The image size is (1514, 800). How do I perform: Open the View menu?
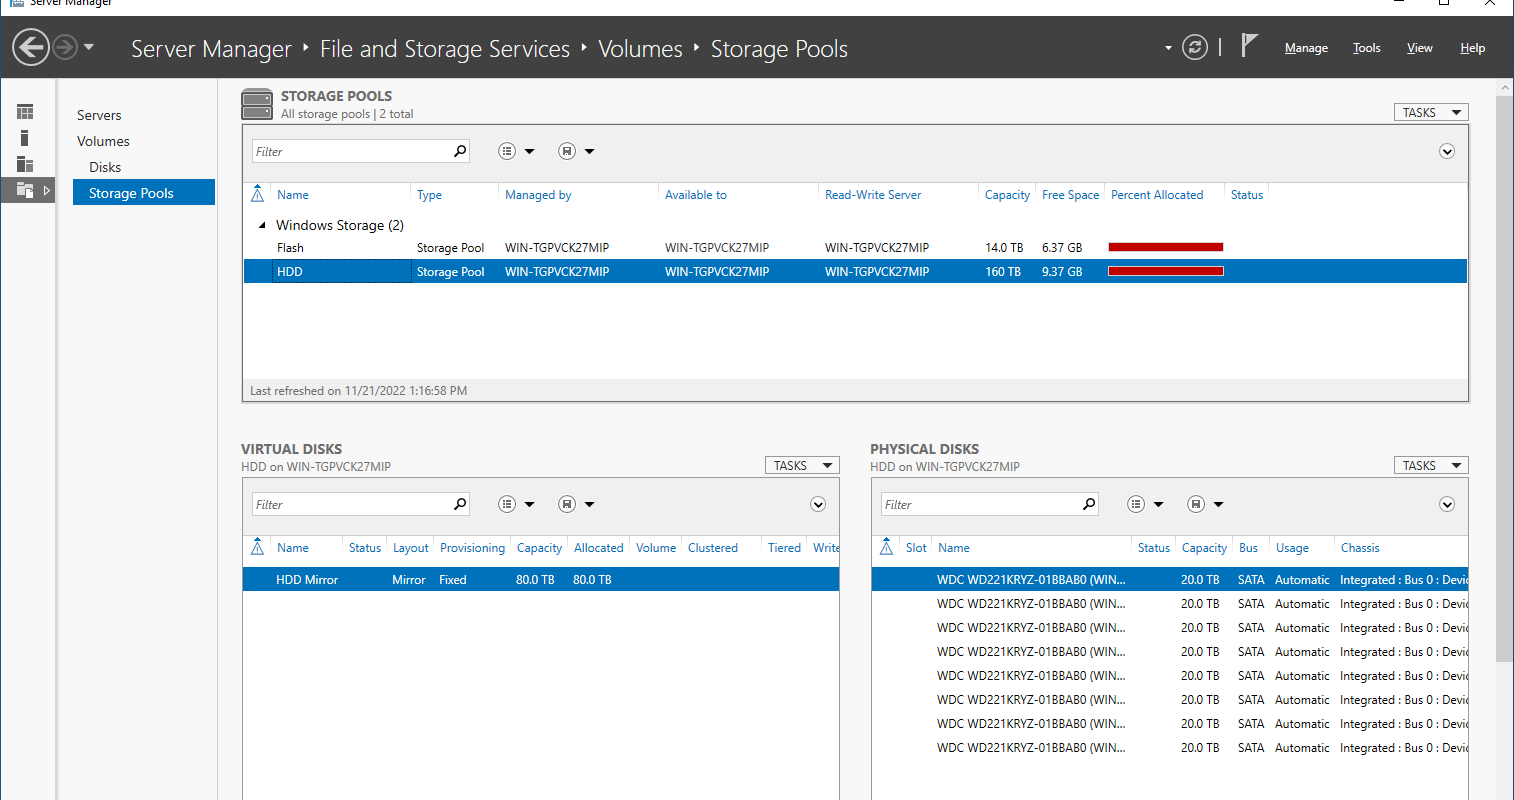click(x=1419, y=48)
